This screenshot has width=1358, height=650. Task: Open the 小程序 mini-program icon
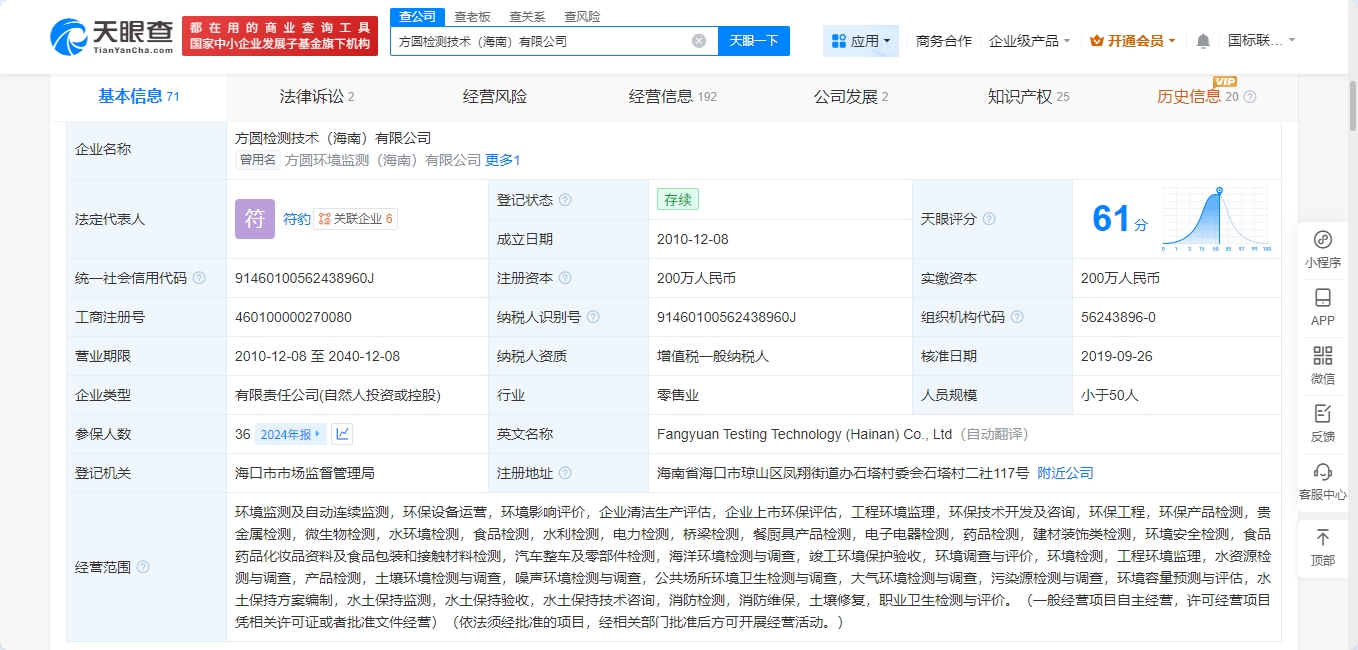1322,240
